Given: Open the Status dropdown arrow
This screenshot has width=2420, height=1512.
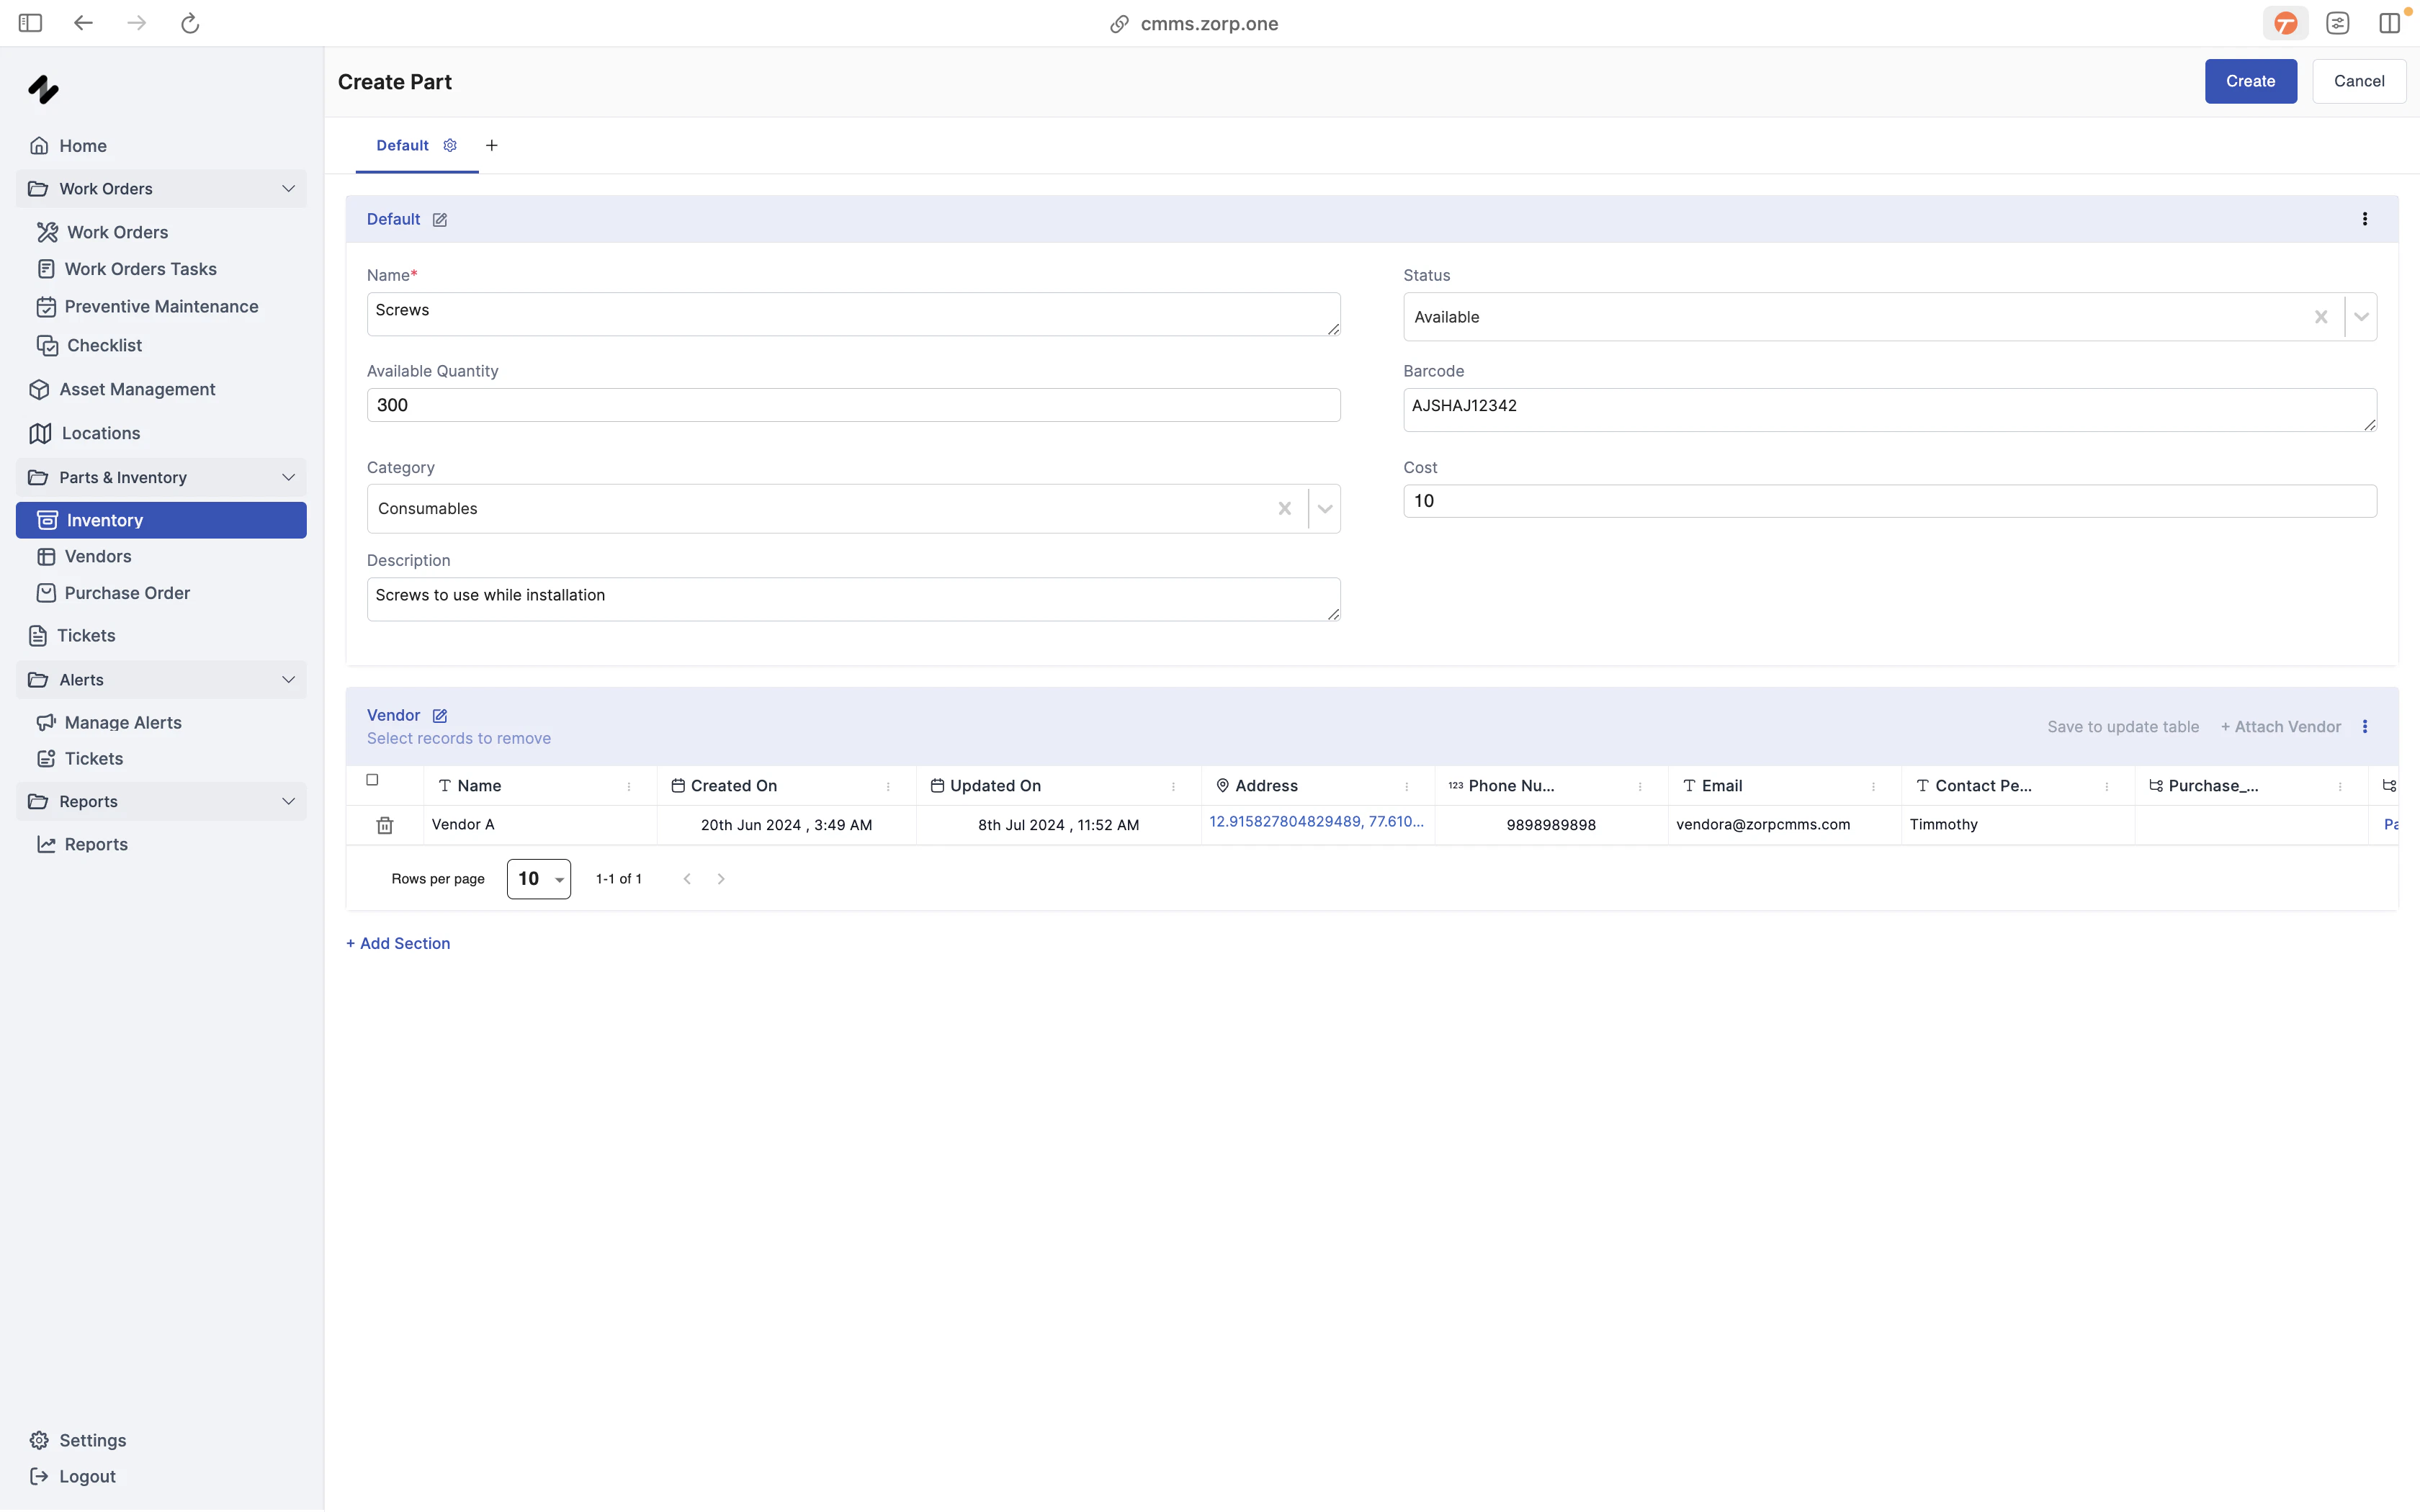Looking at the screenshot, I should (x=2361, y=317).
